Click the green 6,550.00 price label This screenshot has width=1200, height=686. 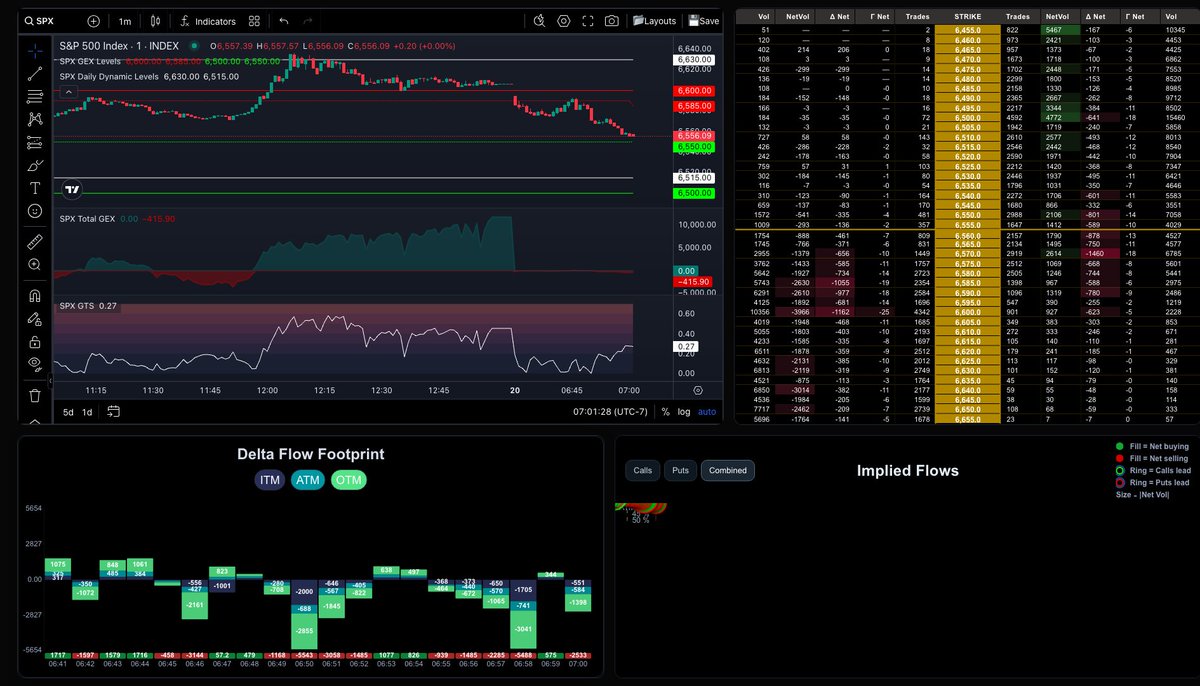pos(692,147)
